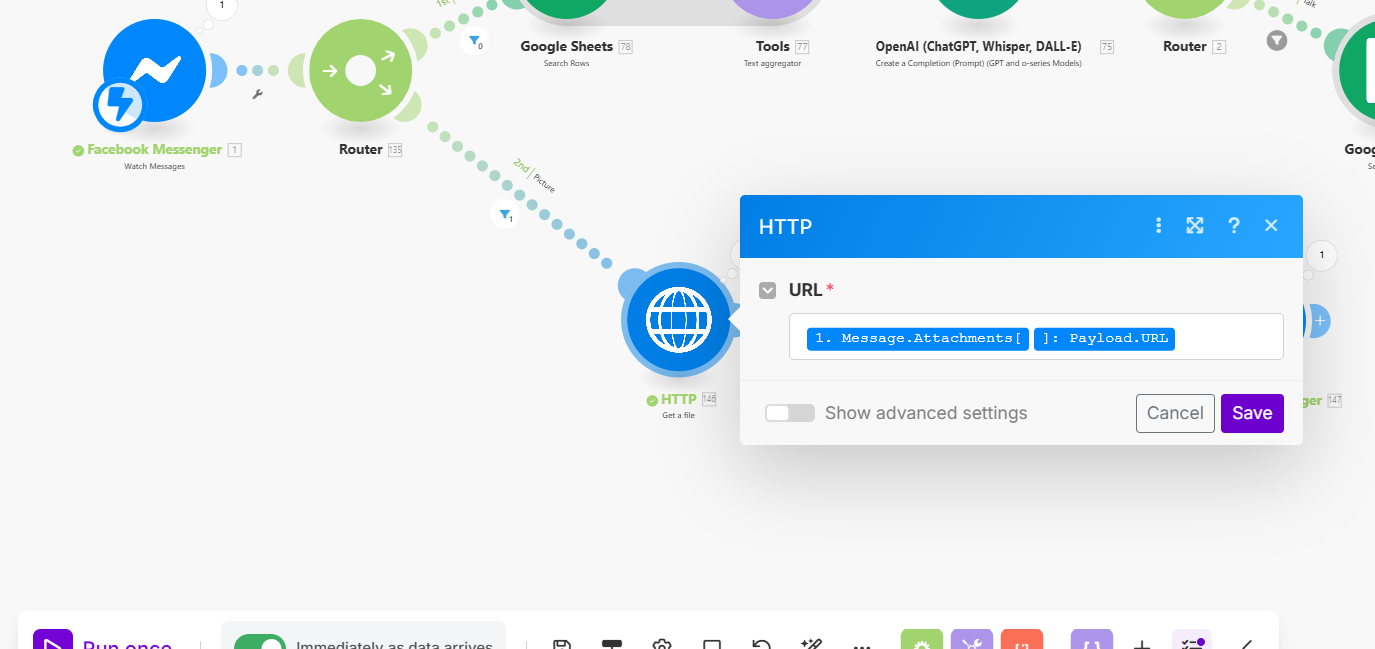Viewport: 1375px width, 649px height.
Task: Toggle the URL field checkbox
Action: (767, 290)
